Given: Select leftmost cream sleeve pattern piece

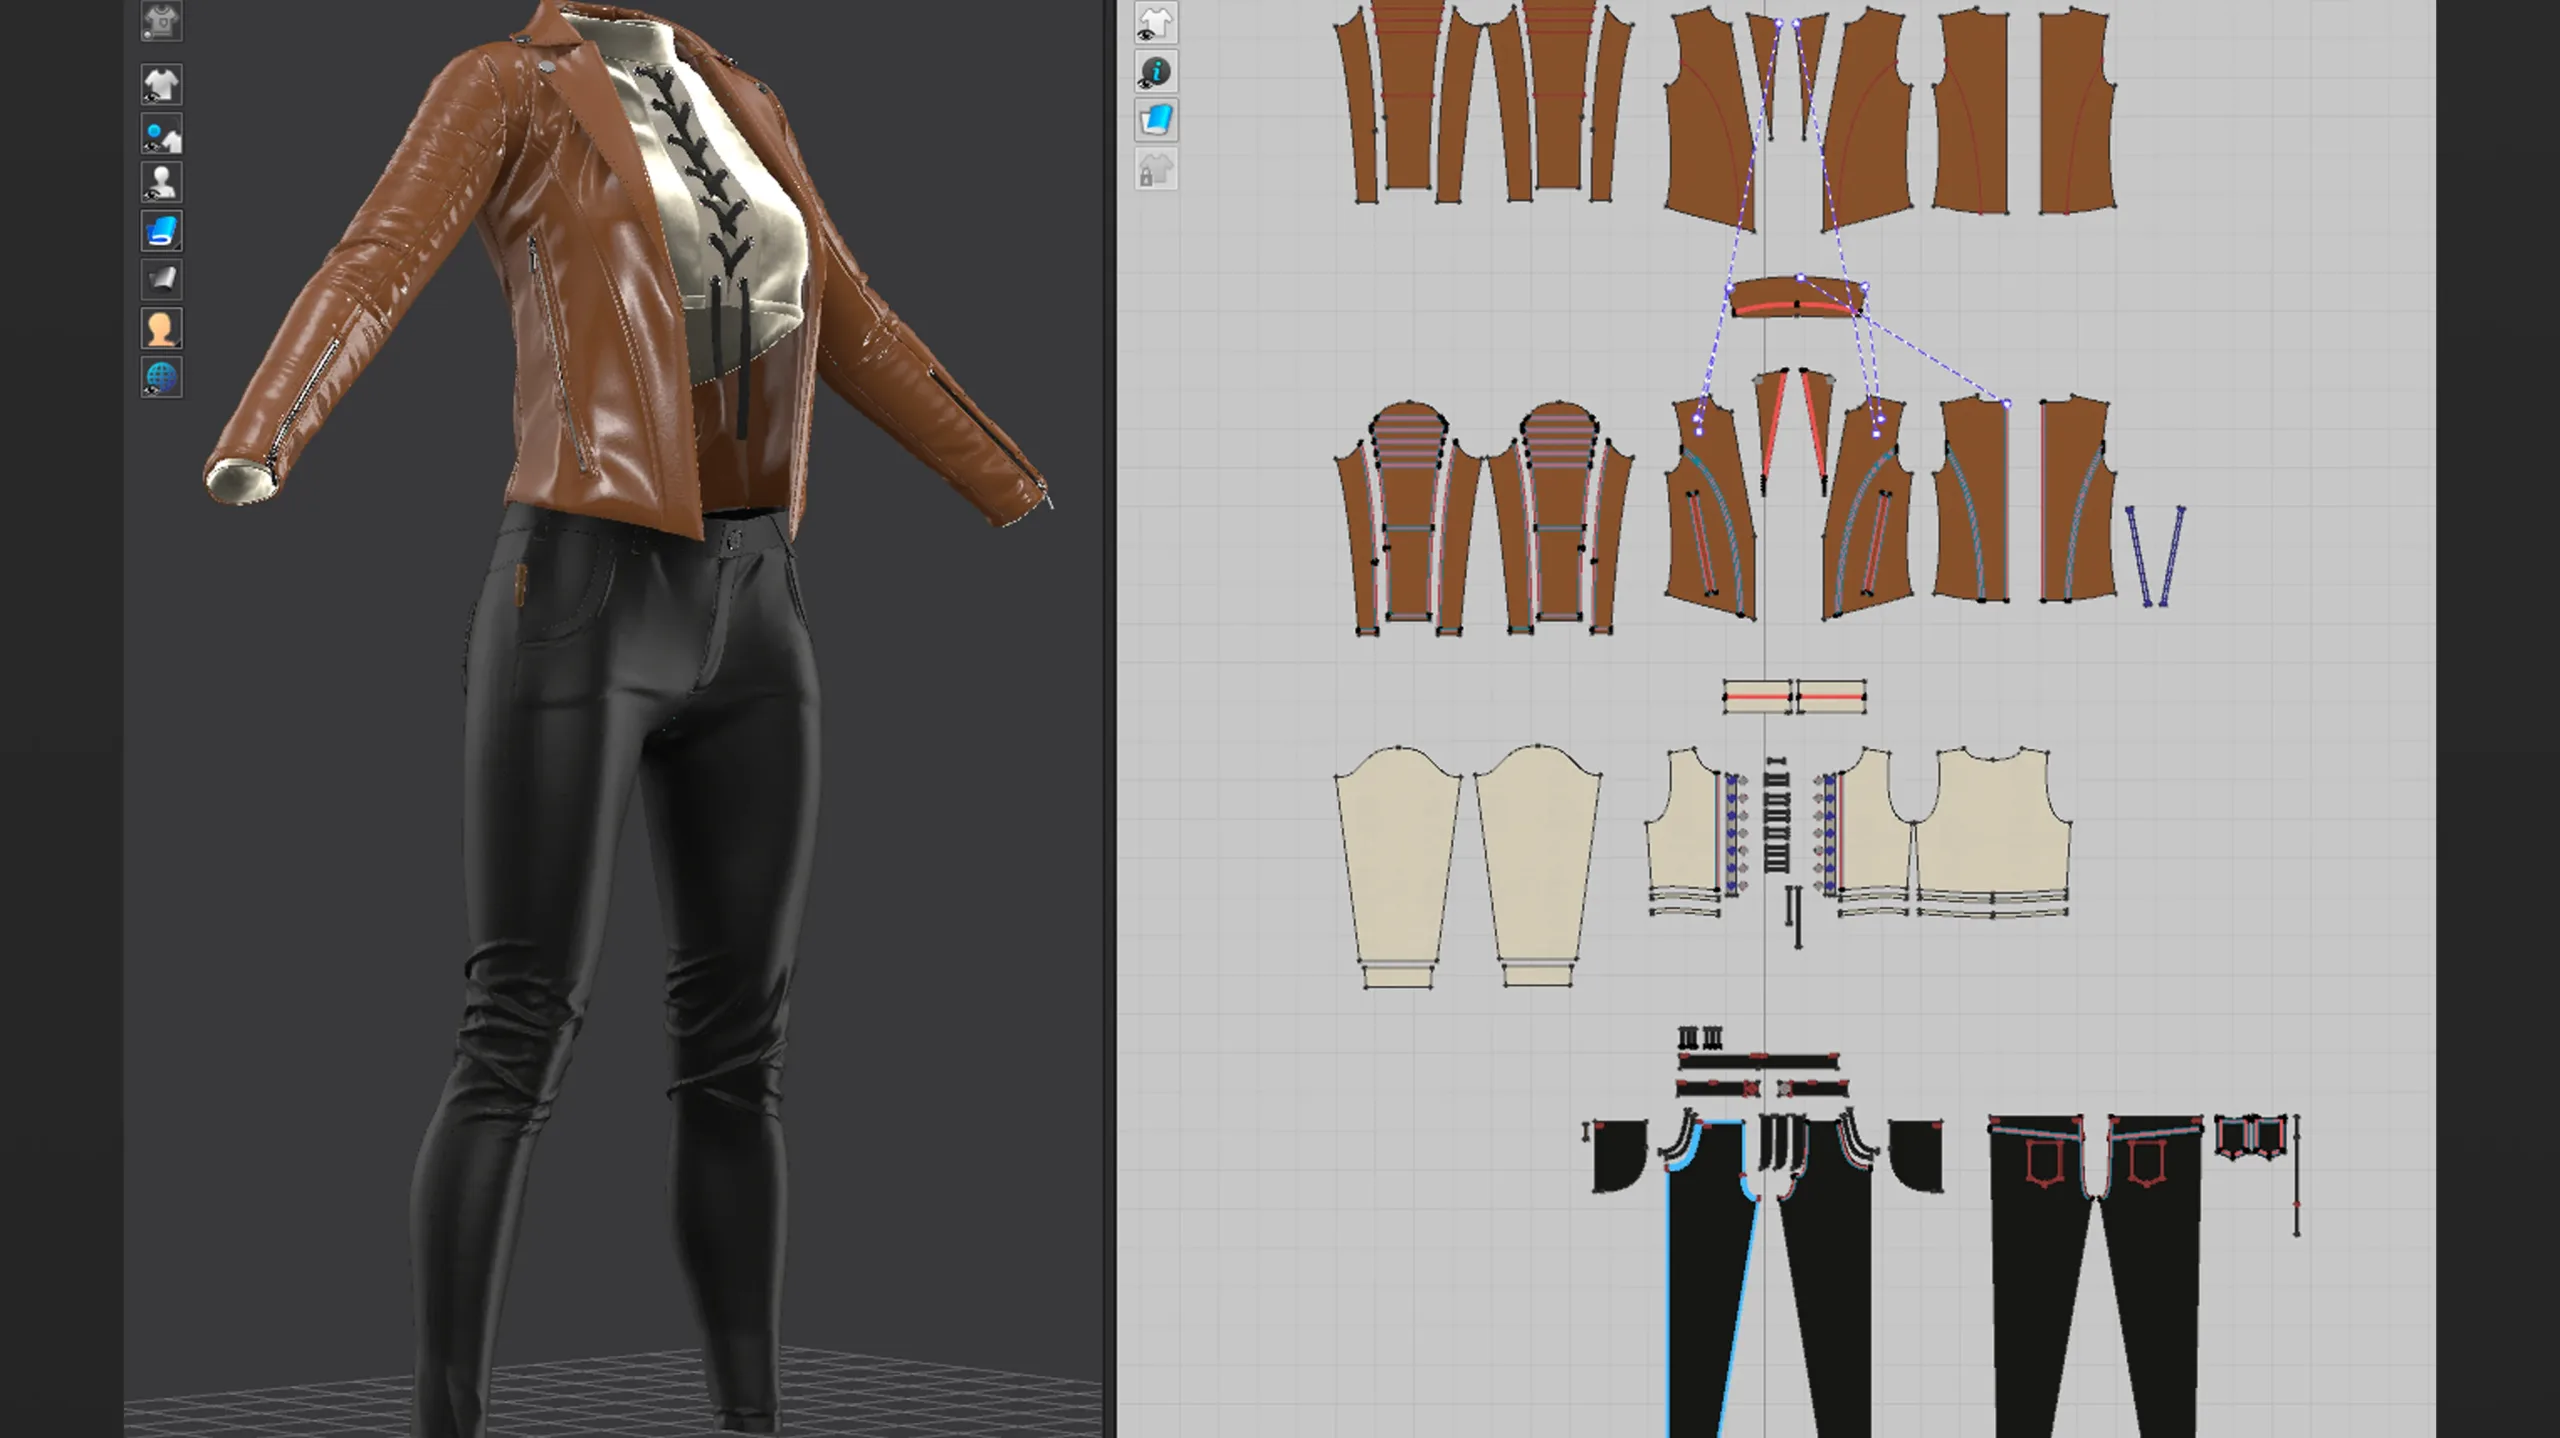Looking at the screenshot, I should tap(1398, 855).
